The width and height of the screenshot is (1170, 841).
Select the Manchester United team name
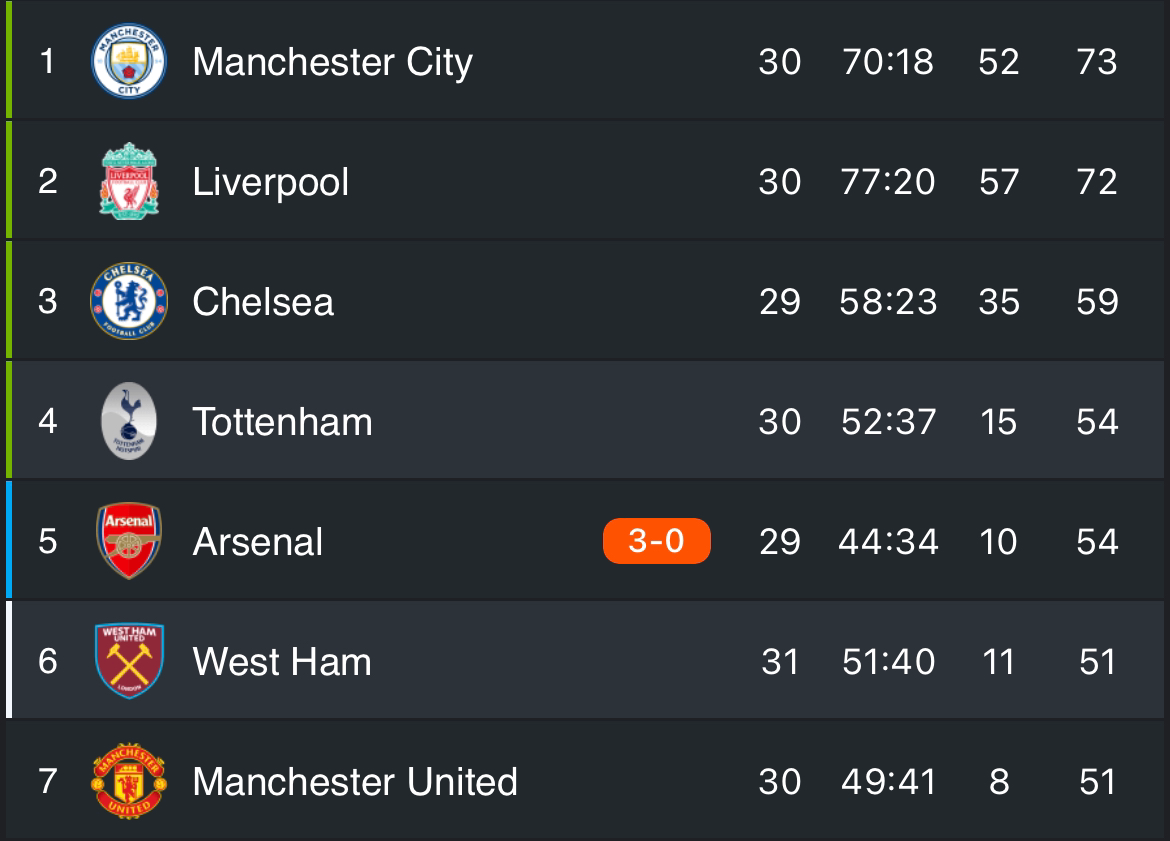[x=355, y=782]
